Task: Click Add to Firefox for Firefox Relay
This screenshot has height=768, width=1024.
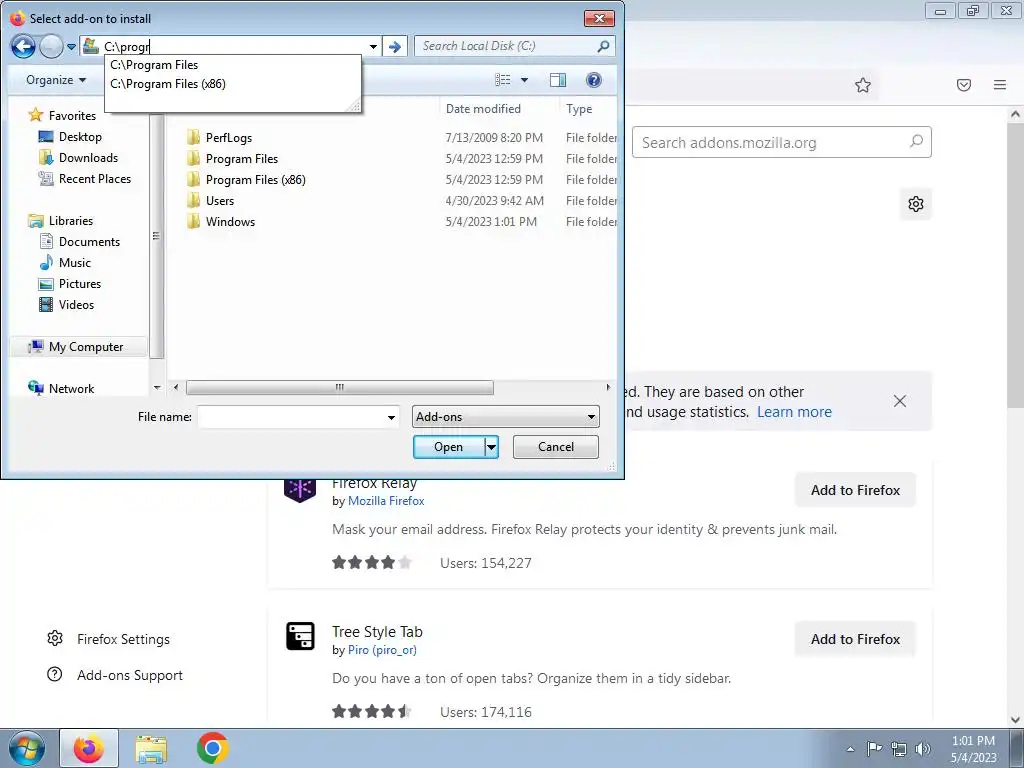Action: [855, 490]
